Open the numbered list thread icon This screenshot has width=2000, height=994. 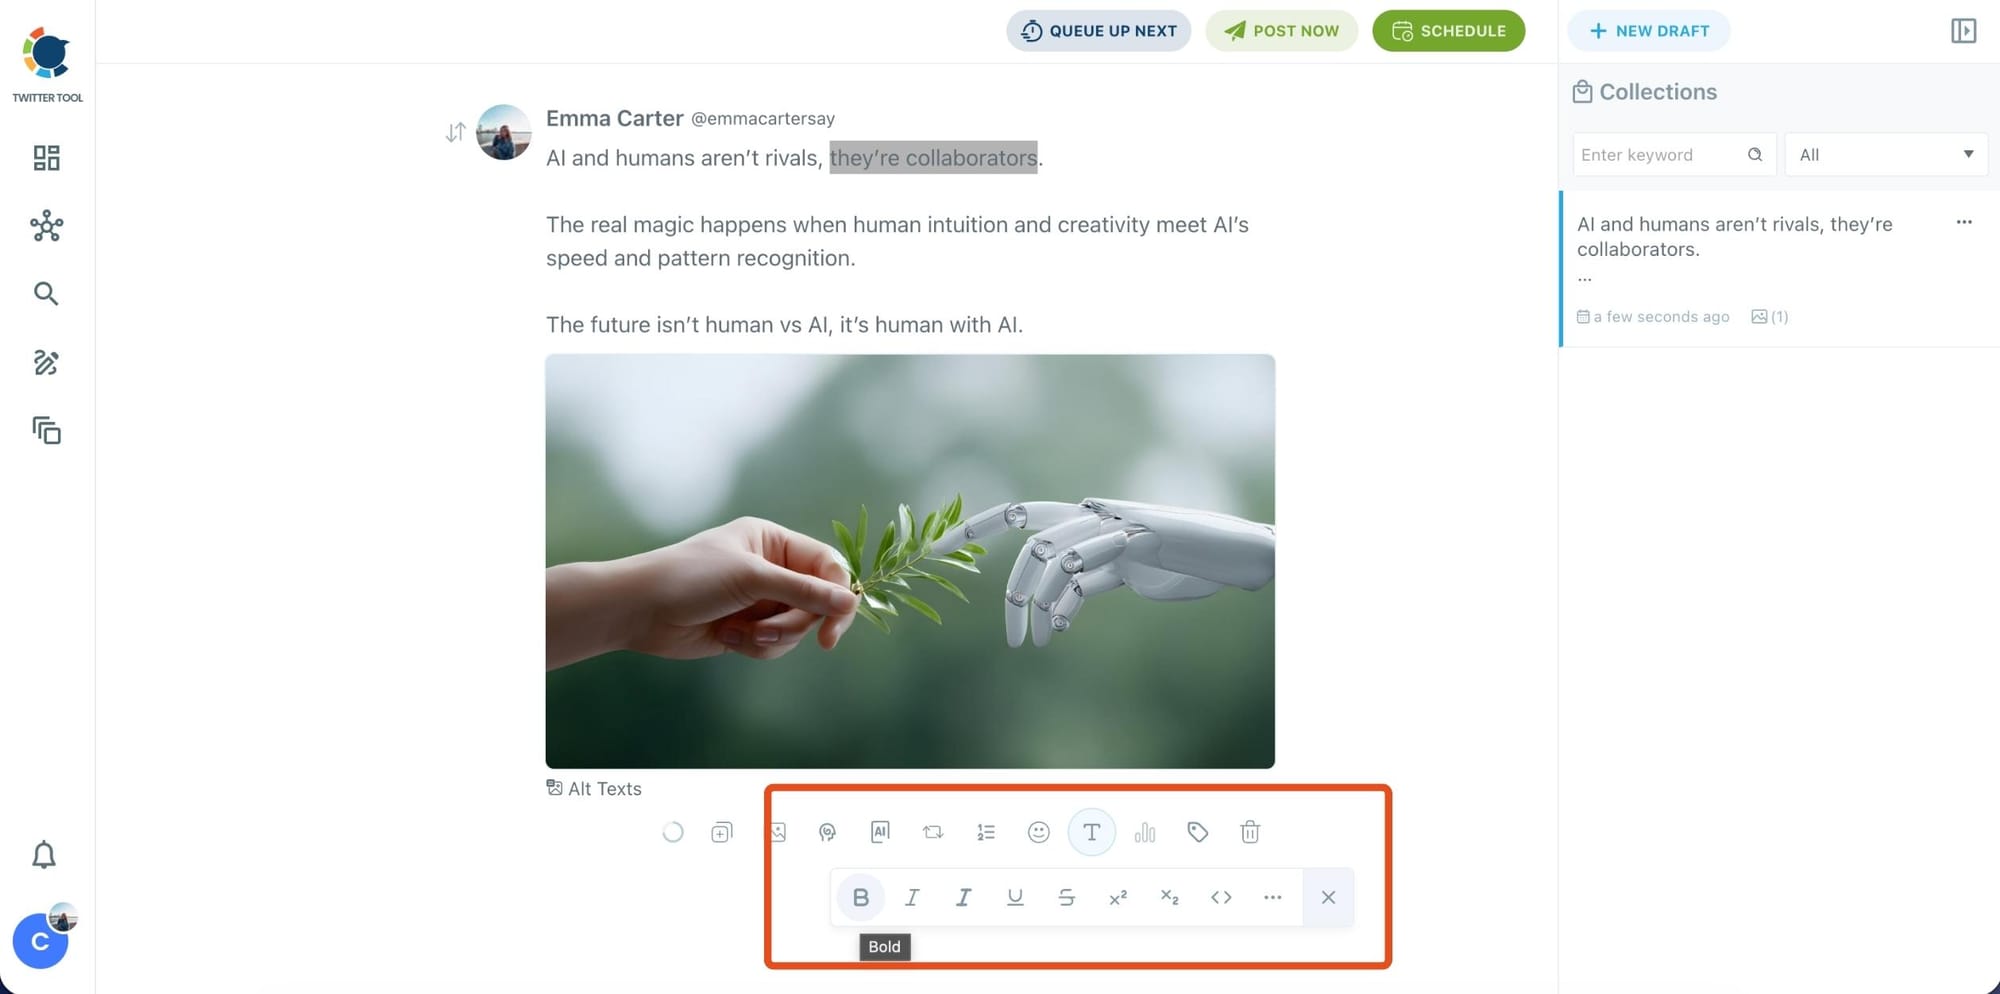(x=986, y=832)
